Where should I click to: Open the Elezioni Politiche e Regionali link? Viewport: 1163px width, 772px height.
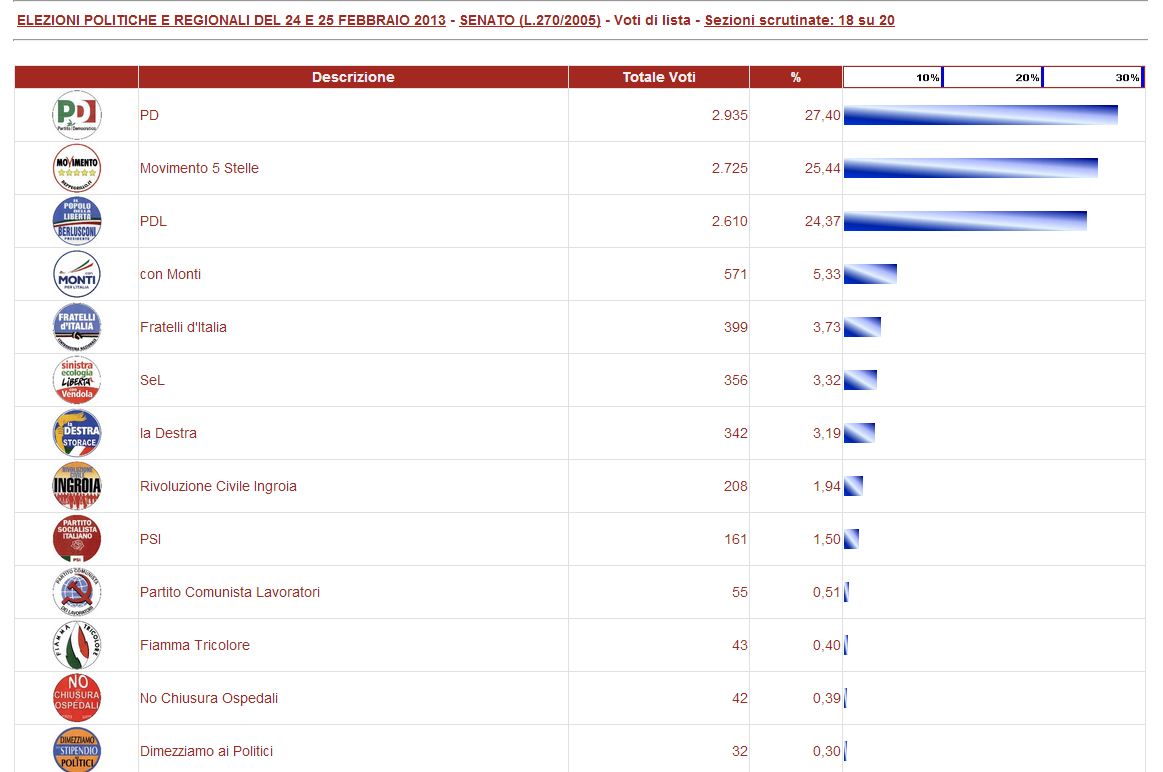click(231, 20)
